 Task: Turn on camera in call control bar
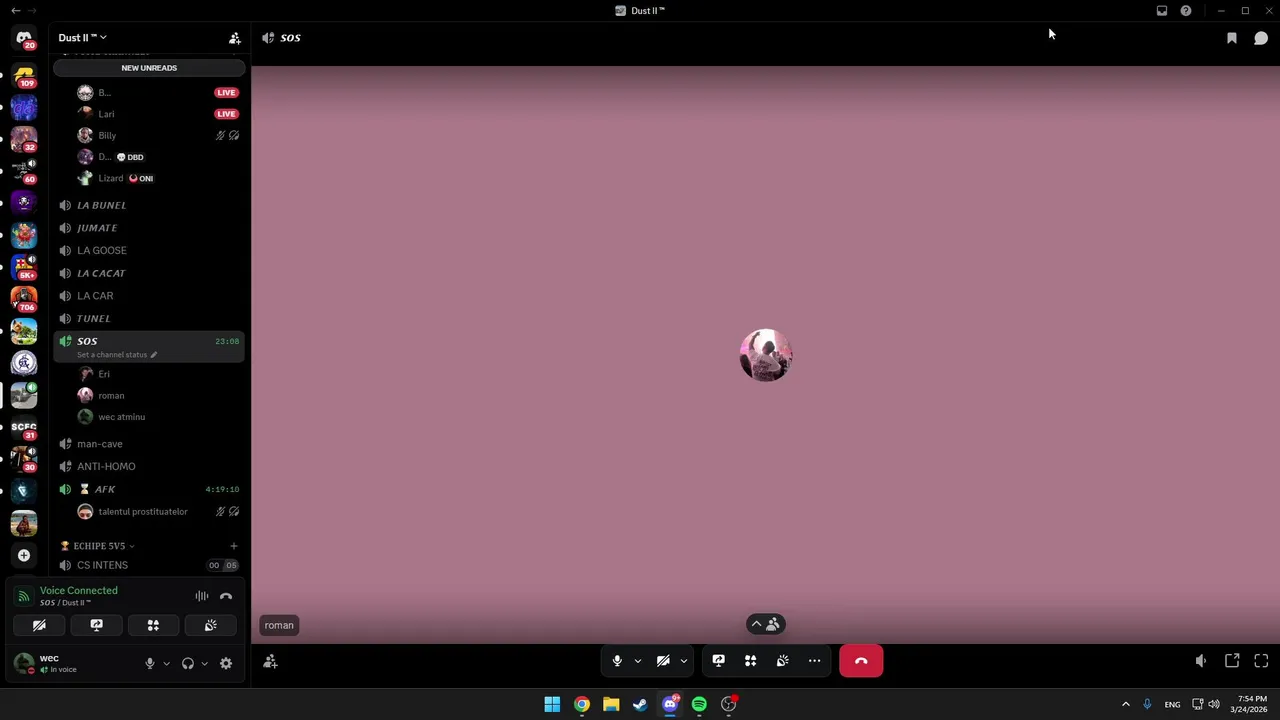[663, 661]
